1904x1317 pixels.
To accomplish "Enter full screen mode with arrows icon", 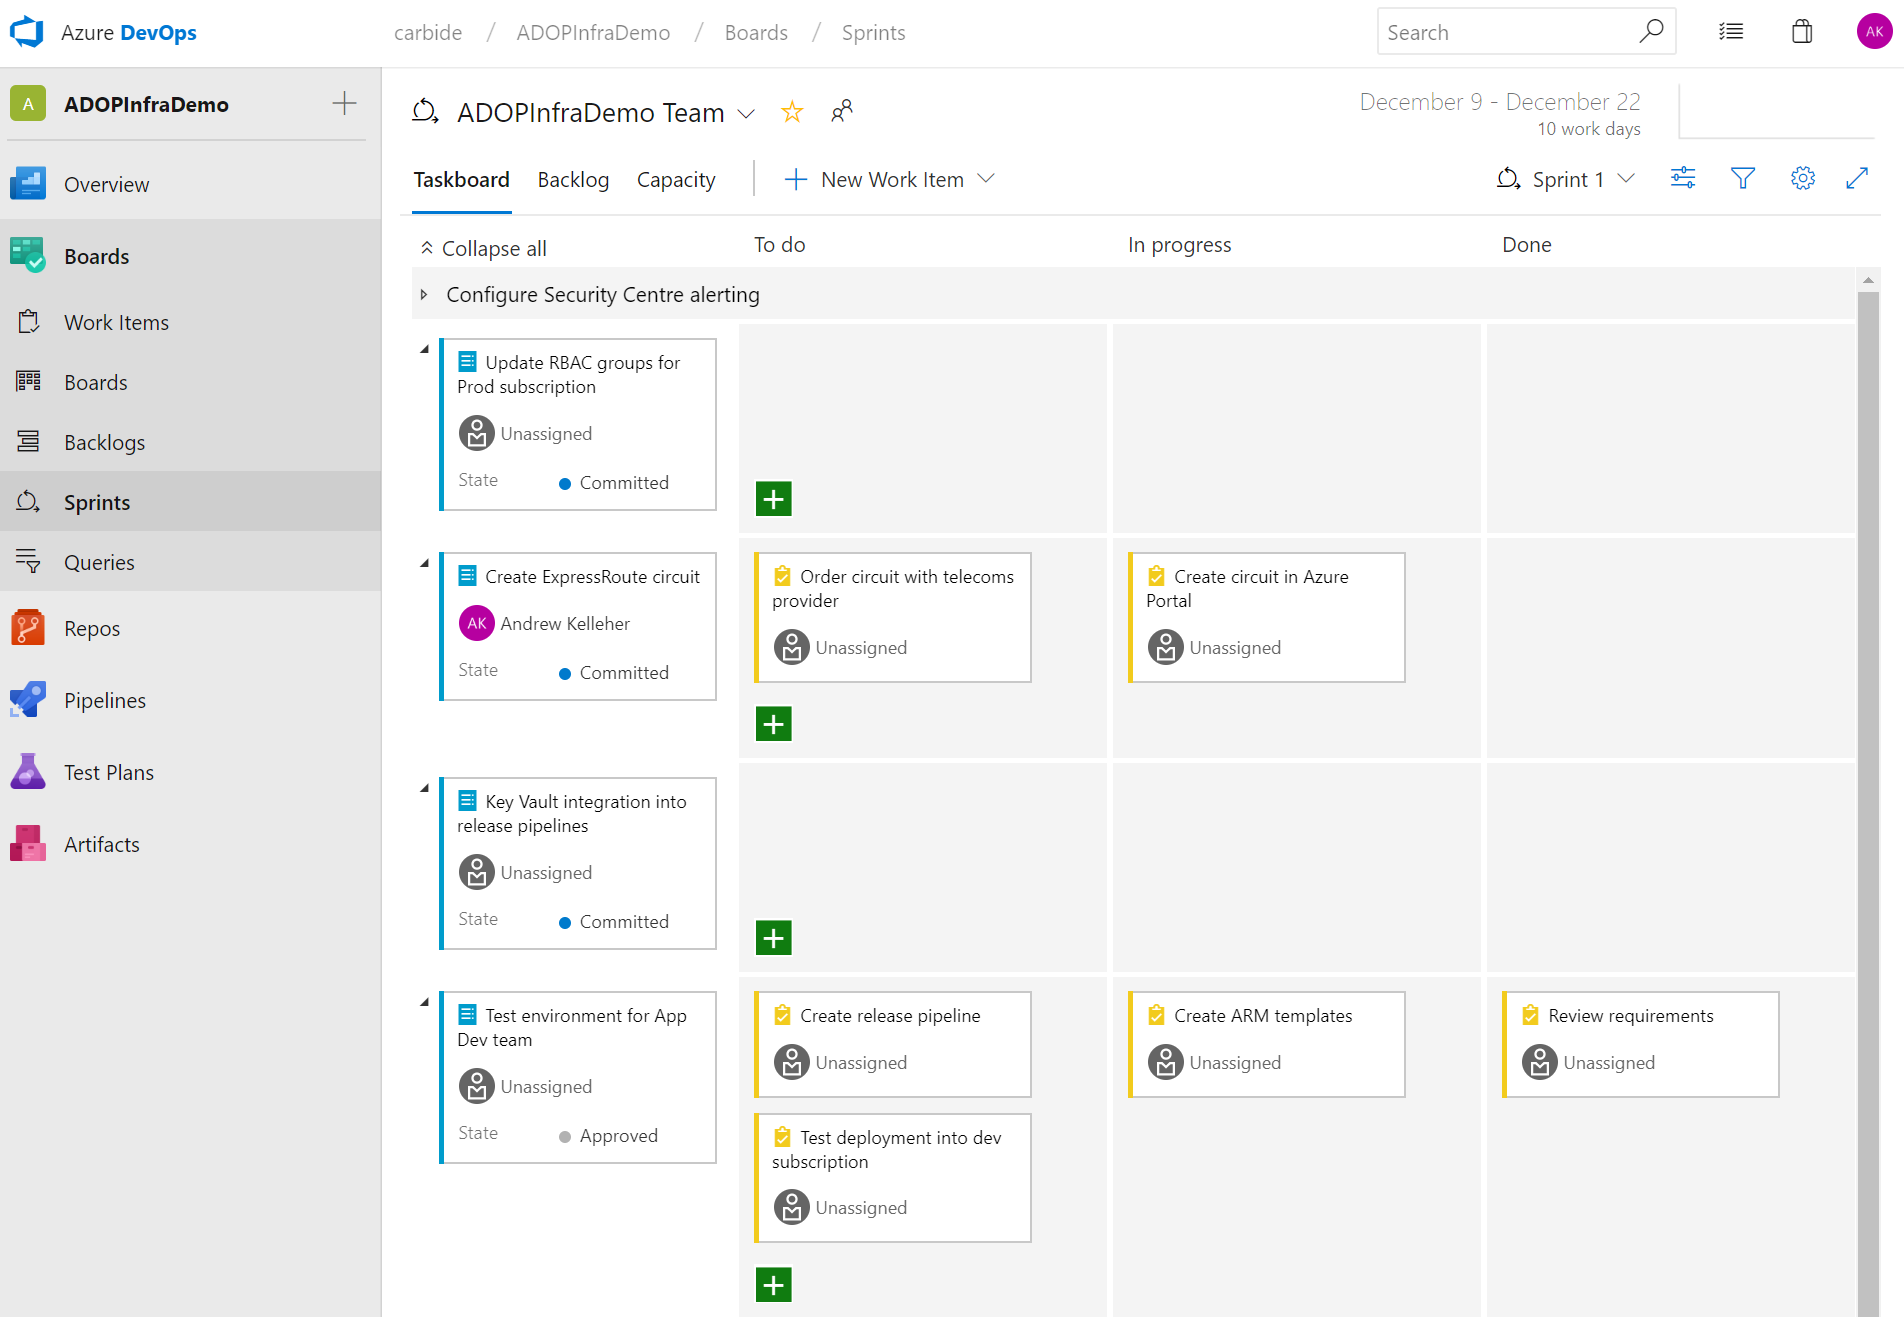I will (x=1857, y=178).
